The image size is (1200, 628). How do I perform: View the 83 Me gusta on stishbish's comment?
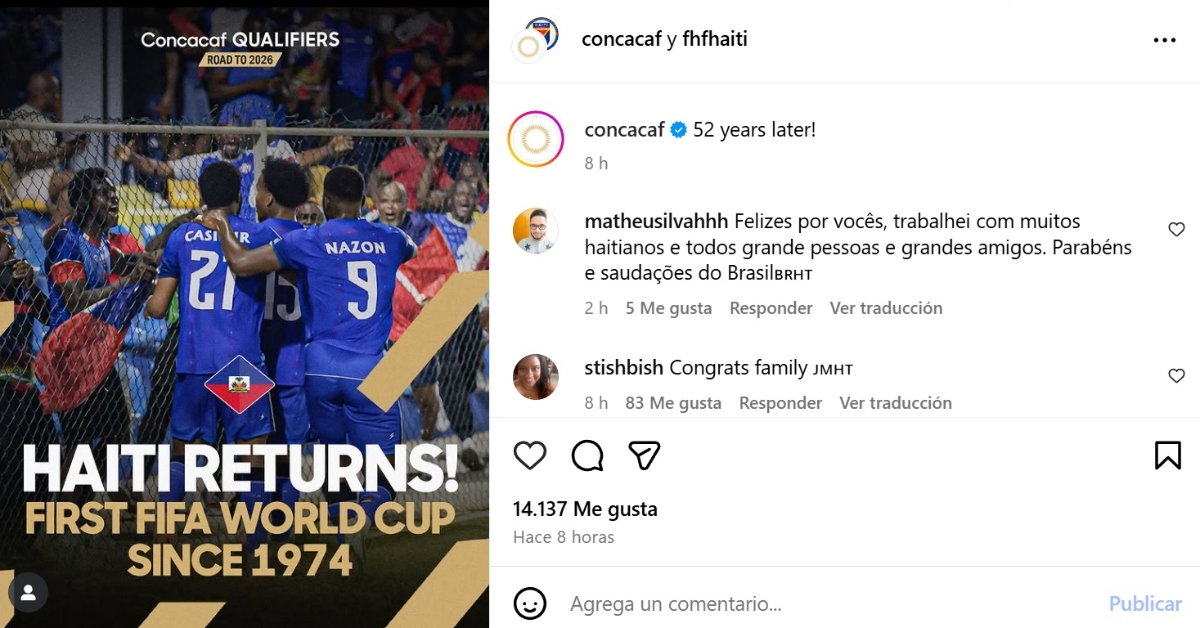pyautogui.click(x=673, y=403)
